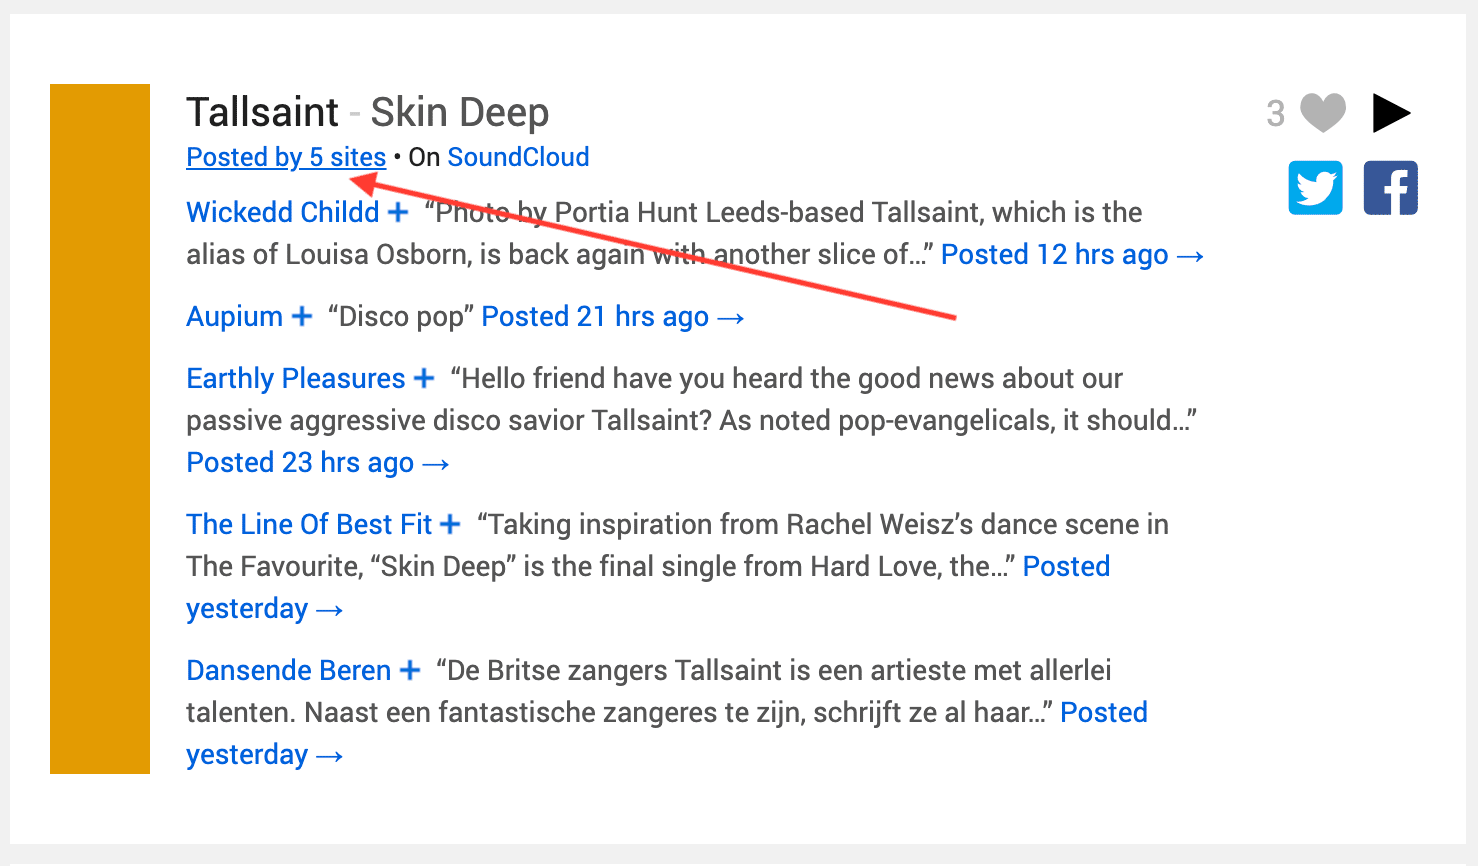The width and height of the screenshot is (1478, 866).
Task: Follow Dansende Beren with plus icon
Action: pyautogui.click(x=410, y=670)
